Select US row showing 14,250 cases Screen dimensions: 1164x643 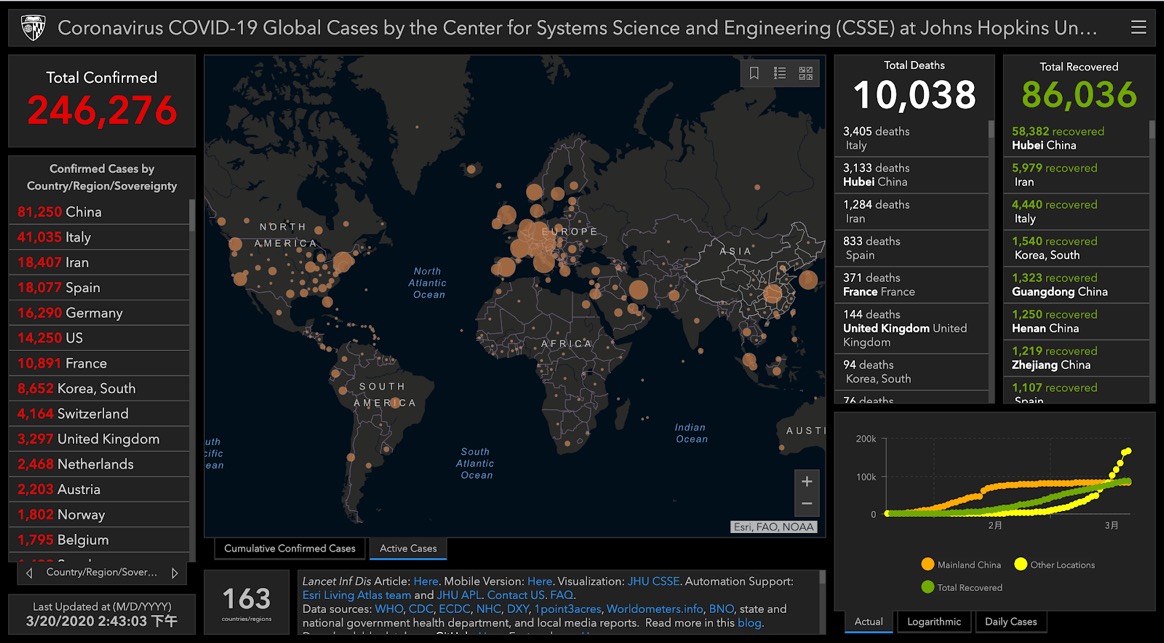[99, 338]
